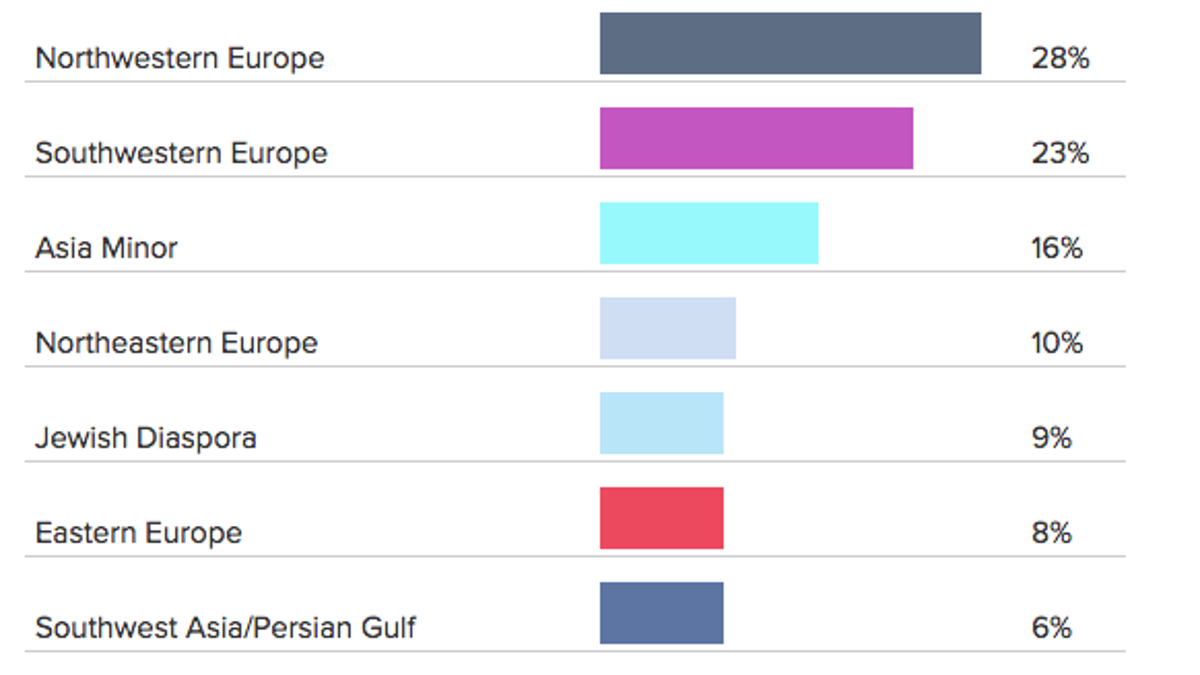Click the light blue Jewish Diaspora bar
1200x675 pixels.
(661, 423)
